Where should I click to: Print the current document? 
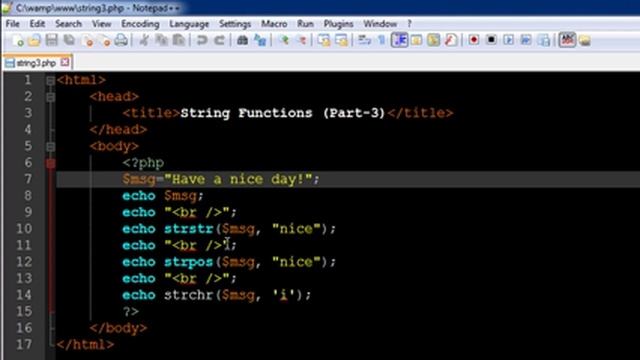[x=121, y=40]
